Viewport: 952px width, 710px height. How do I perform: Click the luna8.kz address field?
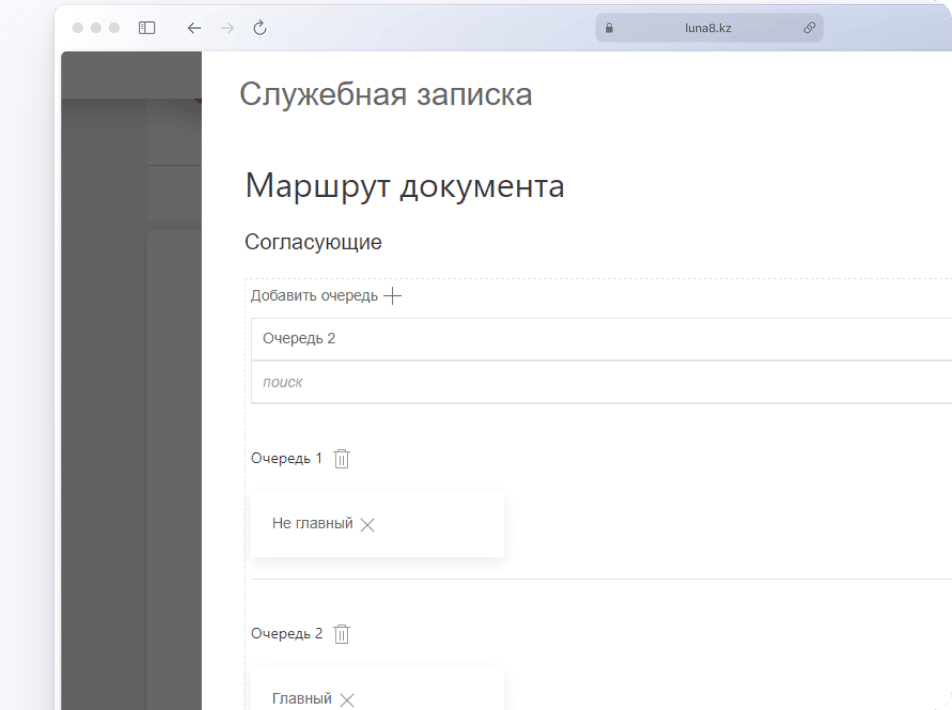point(708,29)
